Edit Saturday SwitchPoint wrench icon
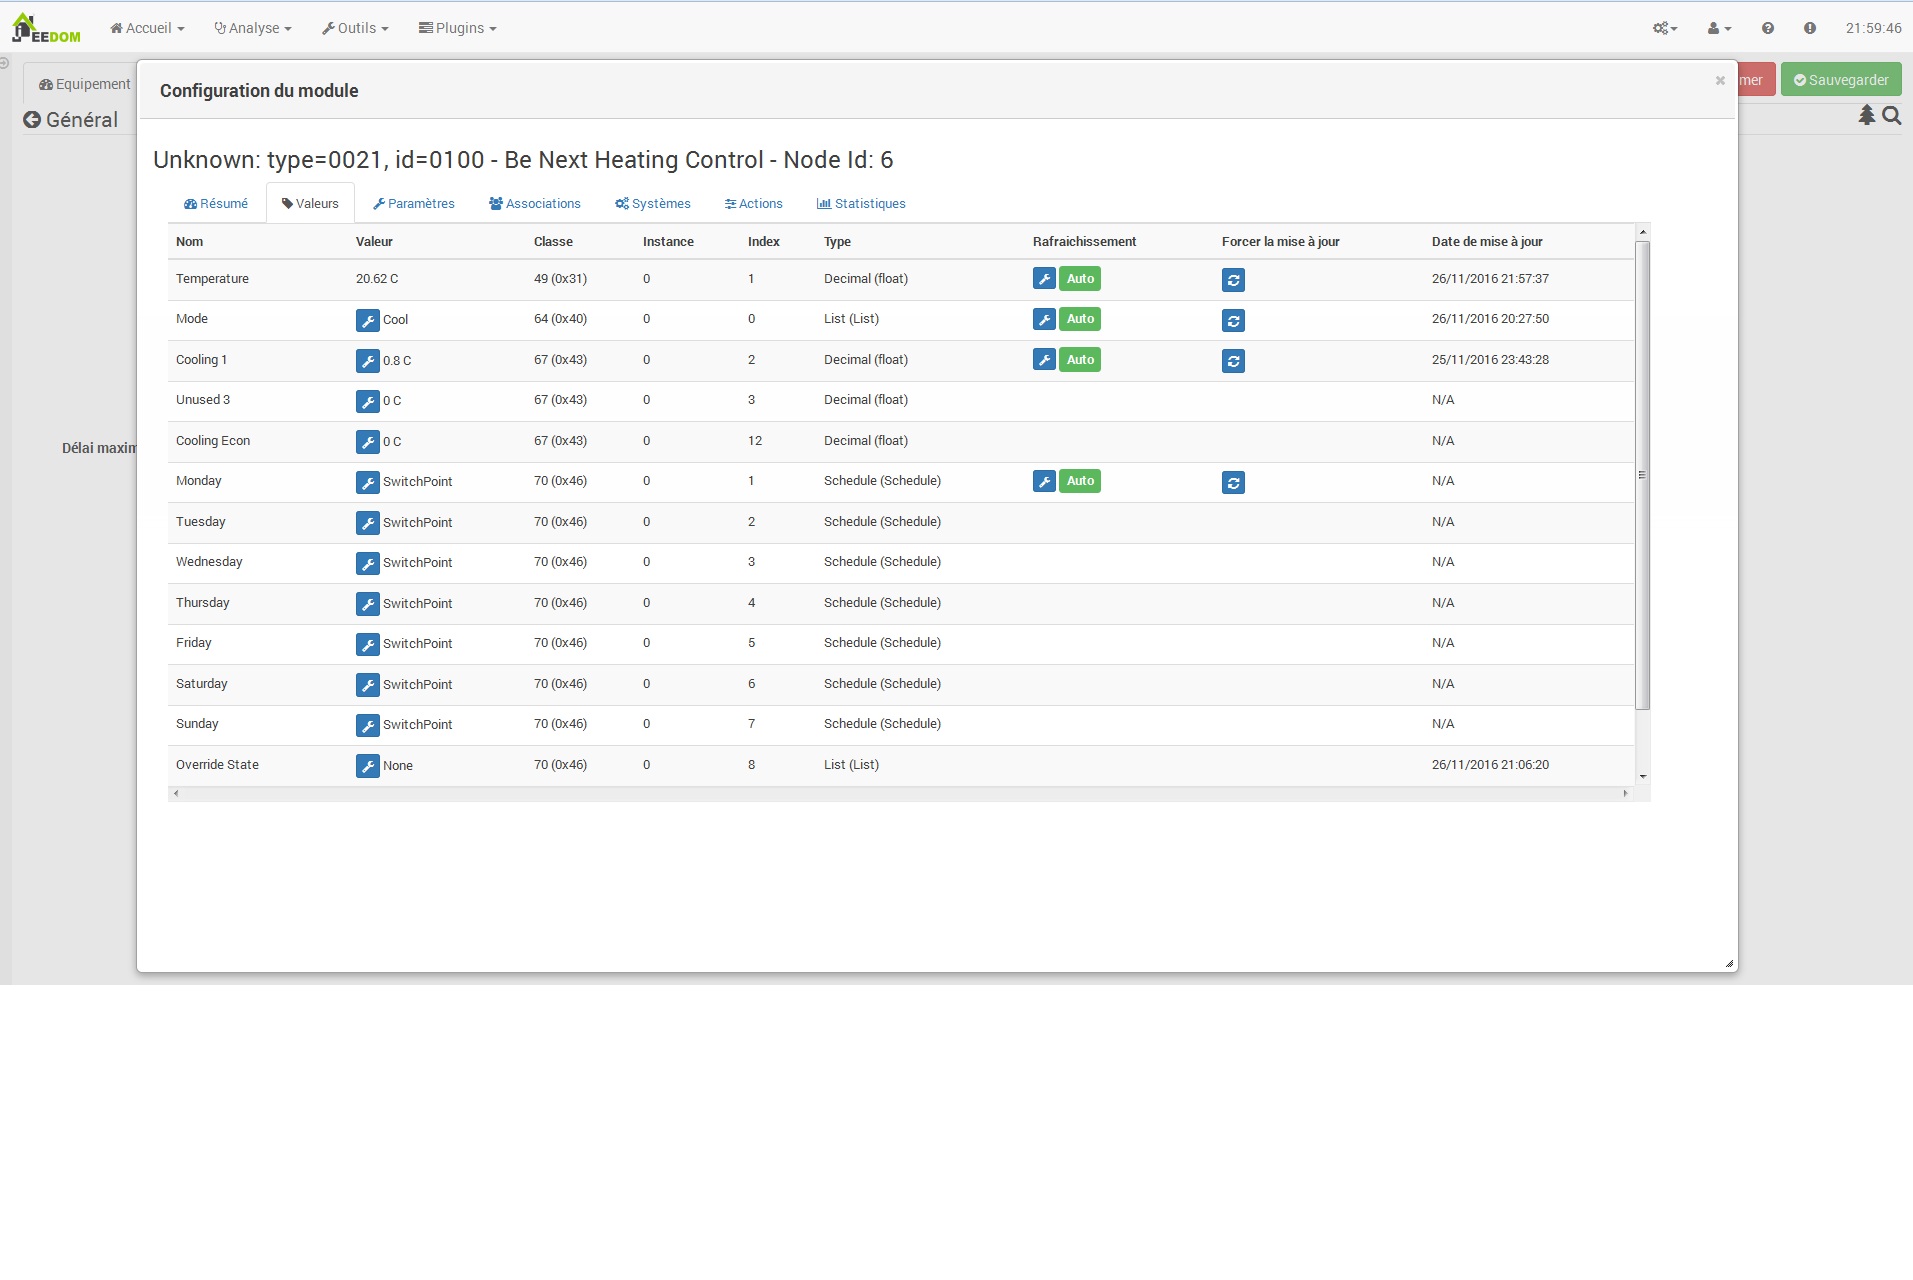The image size is (1913, 1280). [368, 685]
